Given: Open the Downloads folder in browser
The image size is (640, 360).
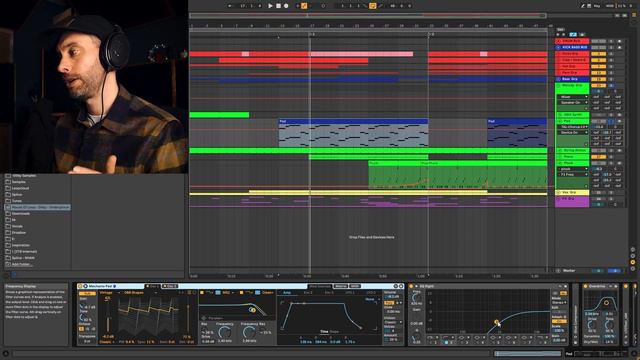Looking at the screenshot, I should coord(21,213).
